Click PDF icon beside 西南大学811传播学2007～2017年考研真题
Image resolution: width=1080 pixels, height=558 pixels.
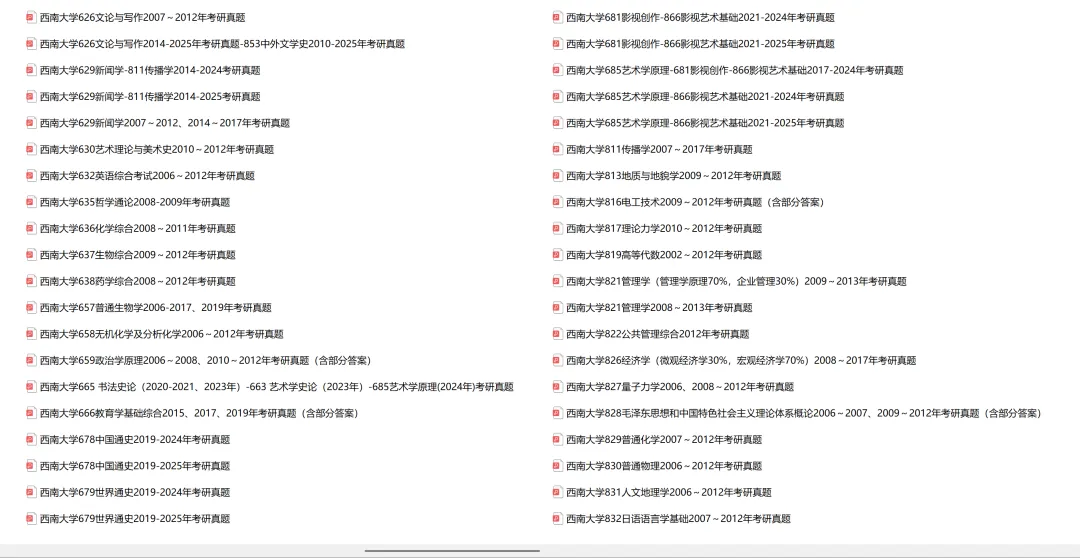point(557,149)
